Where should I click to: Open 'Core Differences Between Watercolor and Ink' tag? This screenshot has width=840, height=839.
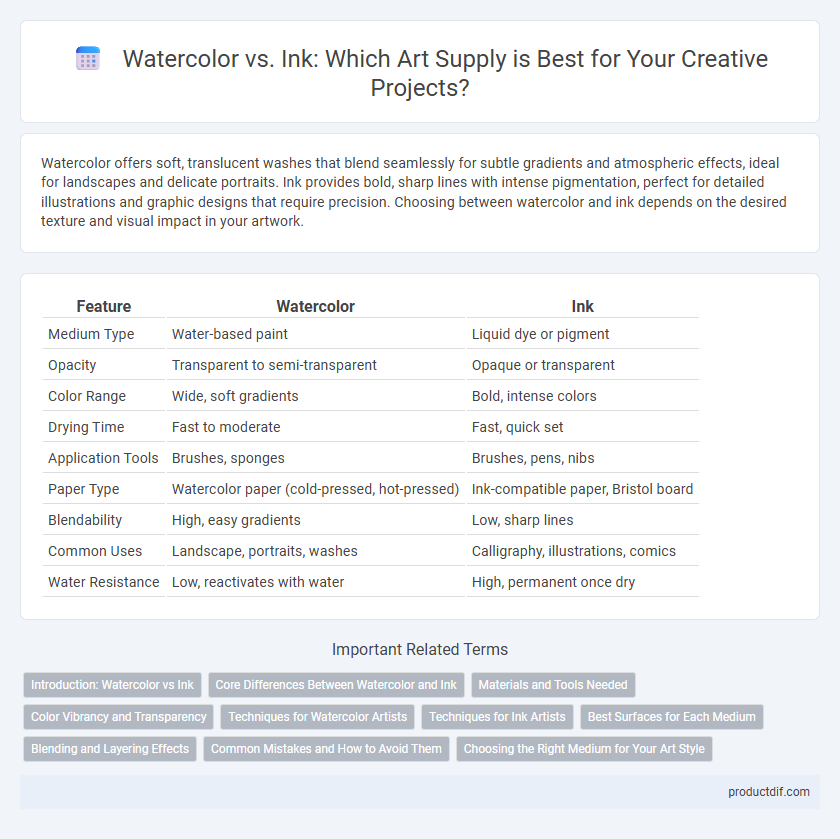coord(336,685)
